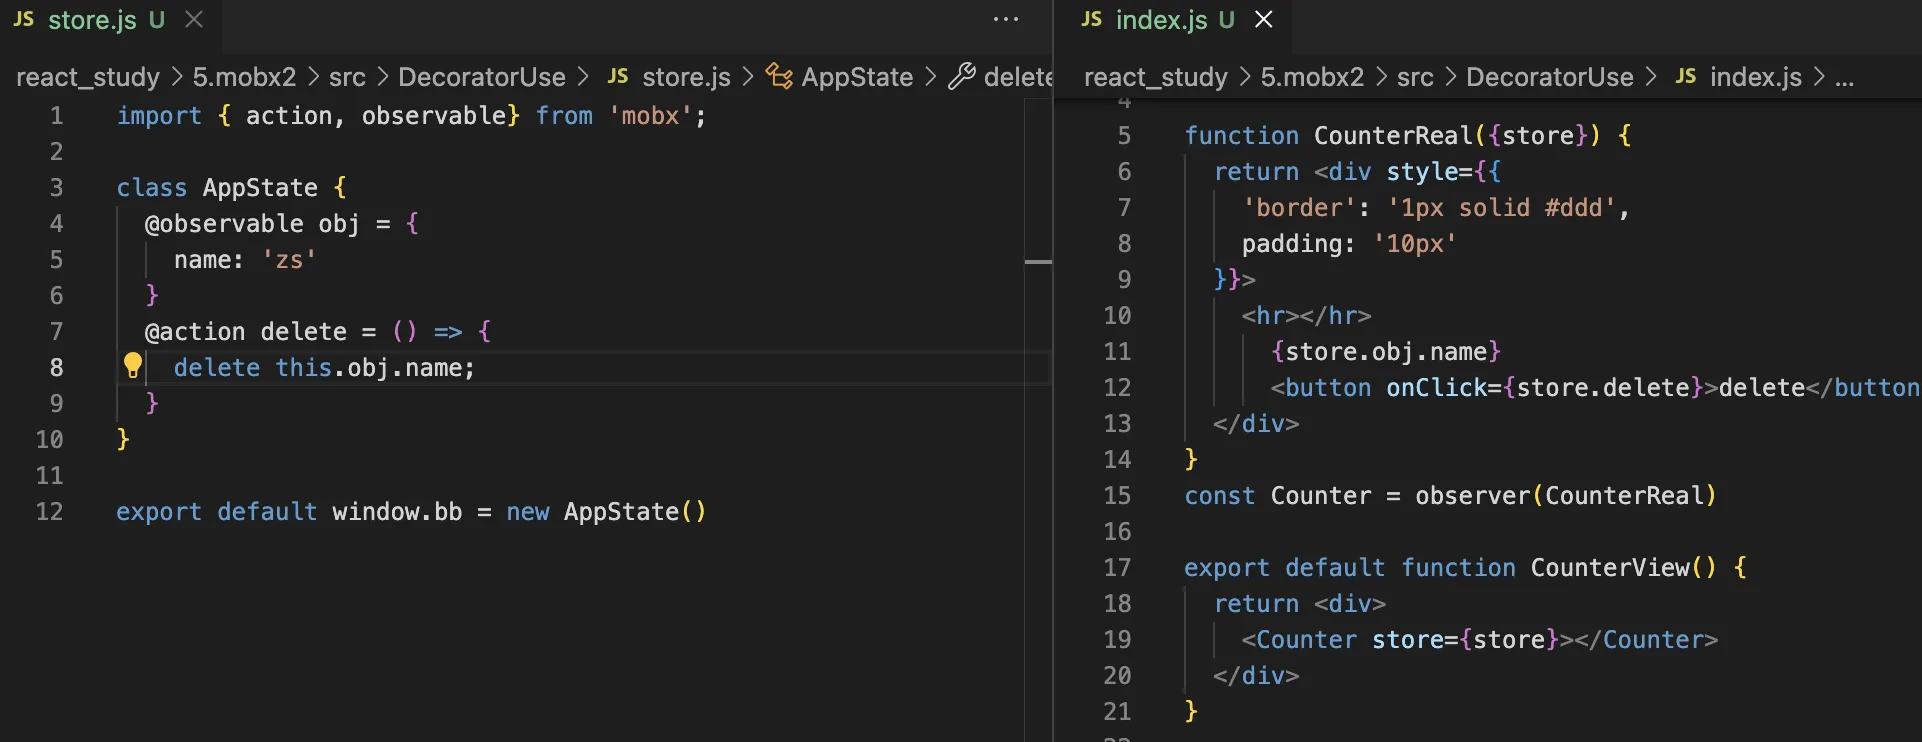Close the store.js tab

(x=194, y=20)
